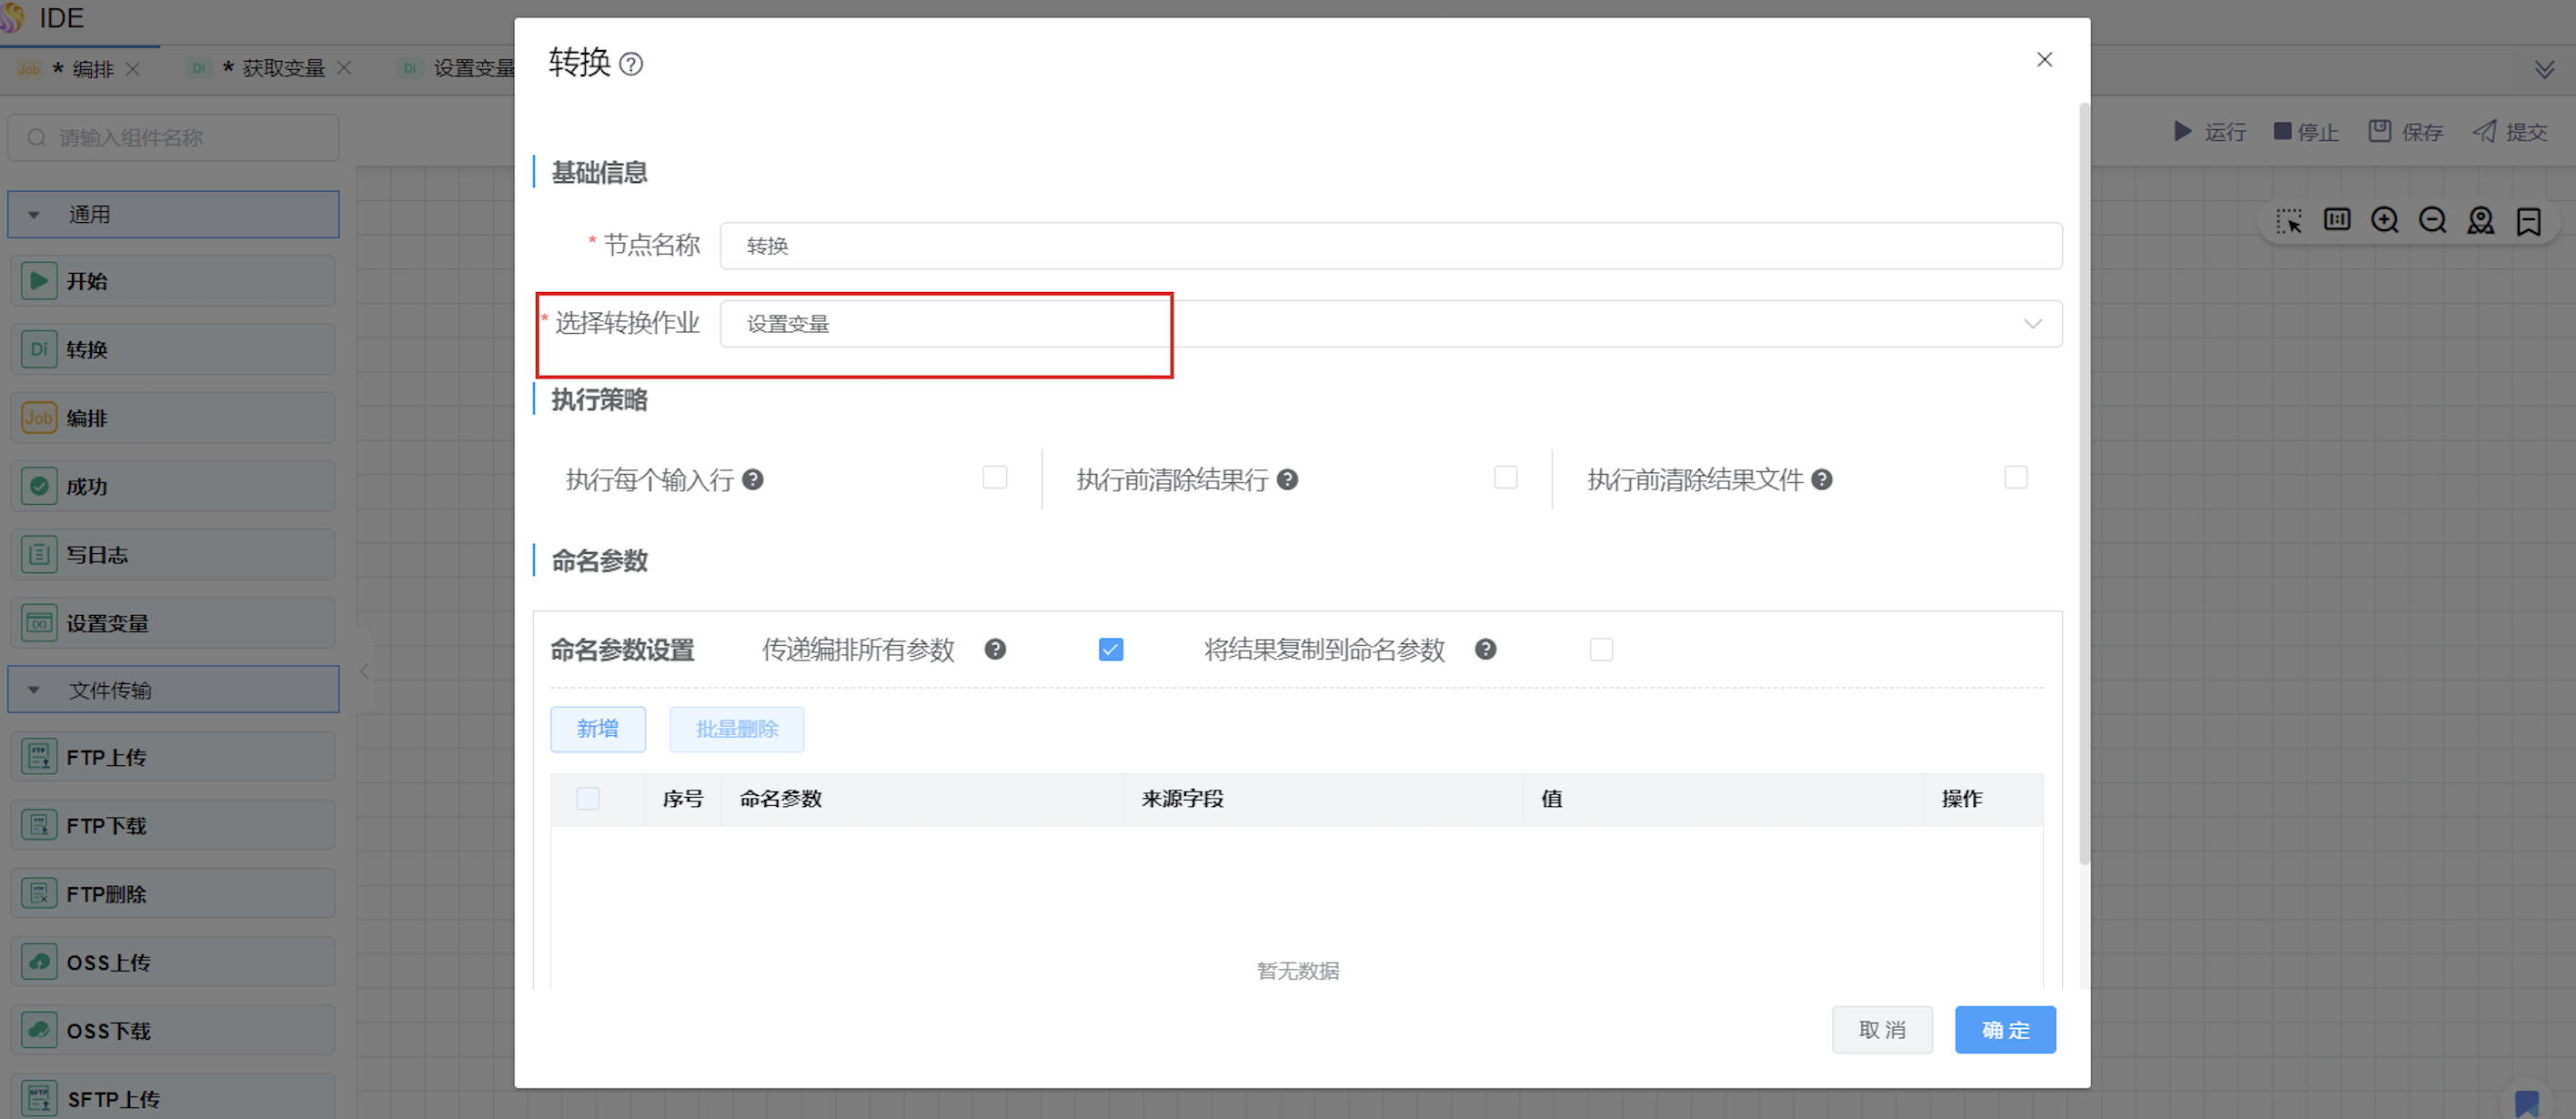Click help icon next to 执行前清除结果行
The height and width of the screenshot is (1119, 2576).
pos(1287,480)
